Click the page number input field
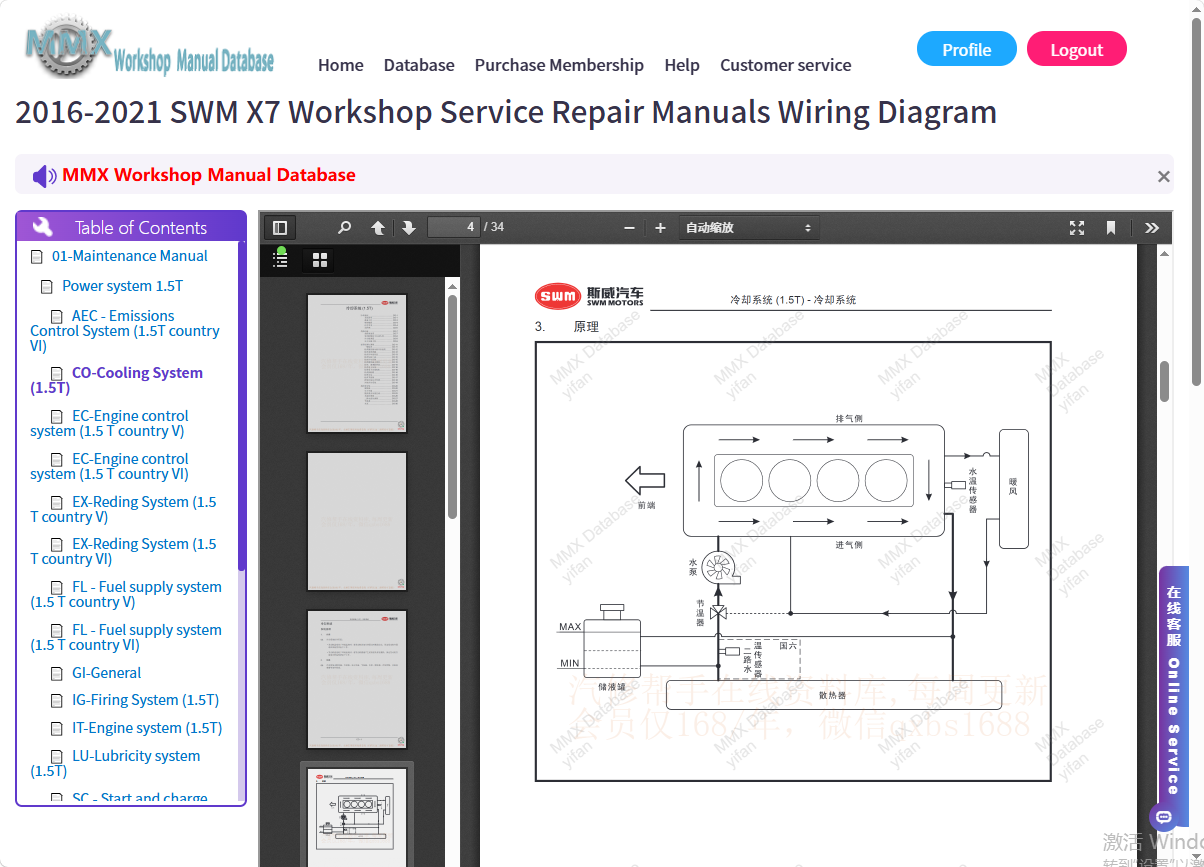The width and height of the screenshot is (1204, 867). click(453, 227)
